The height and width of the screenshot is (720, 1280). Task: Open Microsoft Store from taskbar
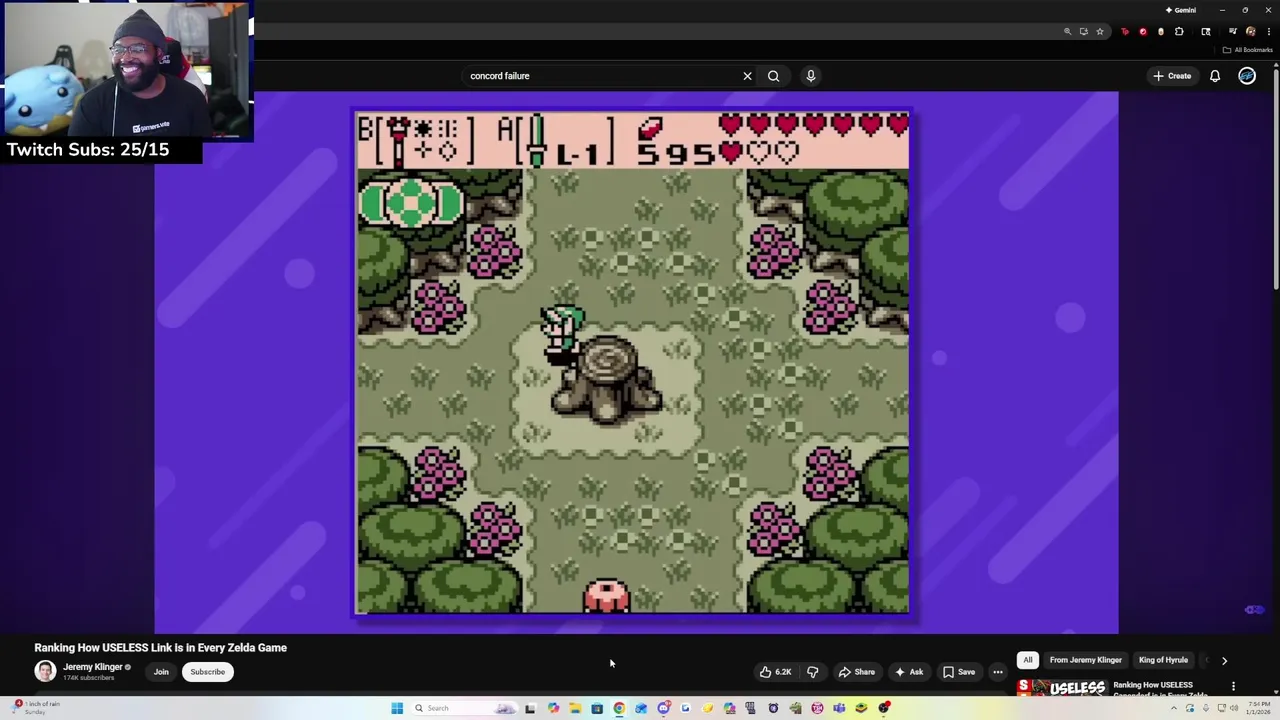597,708
